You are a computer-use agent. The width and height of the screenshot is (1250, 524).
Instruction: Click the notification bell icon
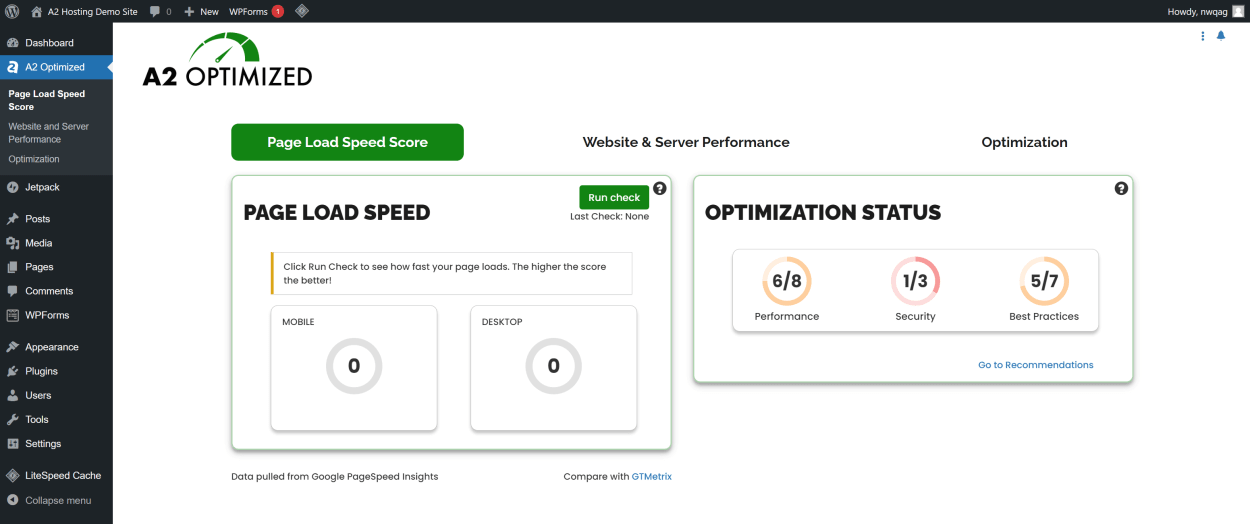point(1221,36)
